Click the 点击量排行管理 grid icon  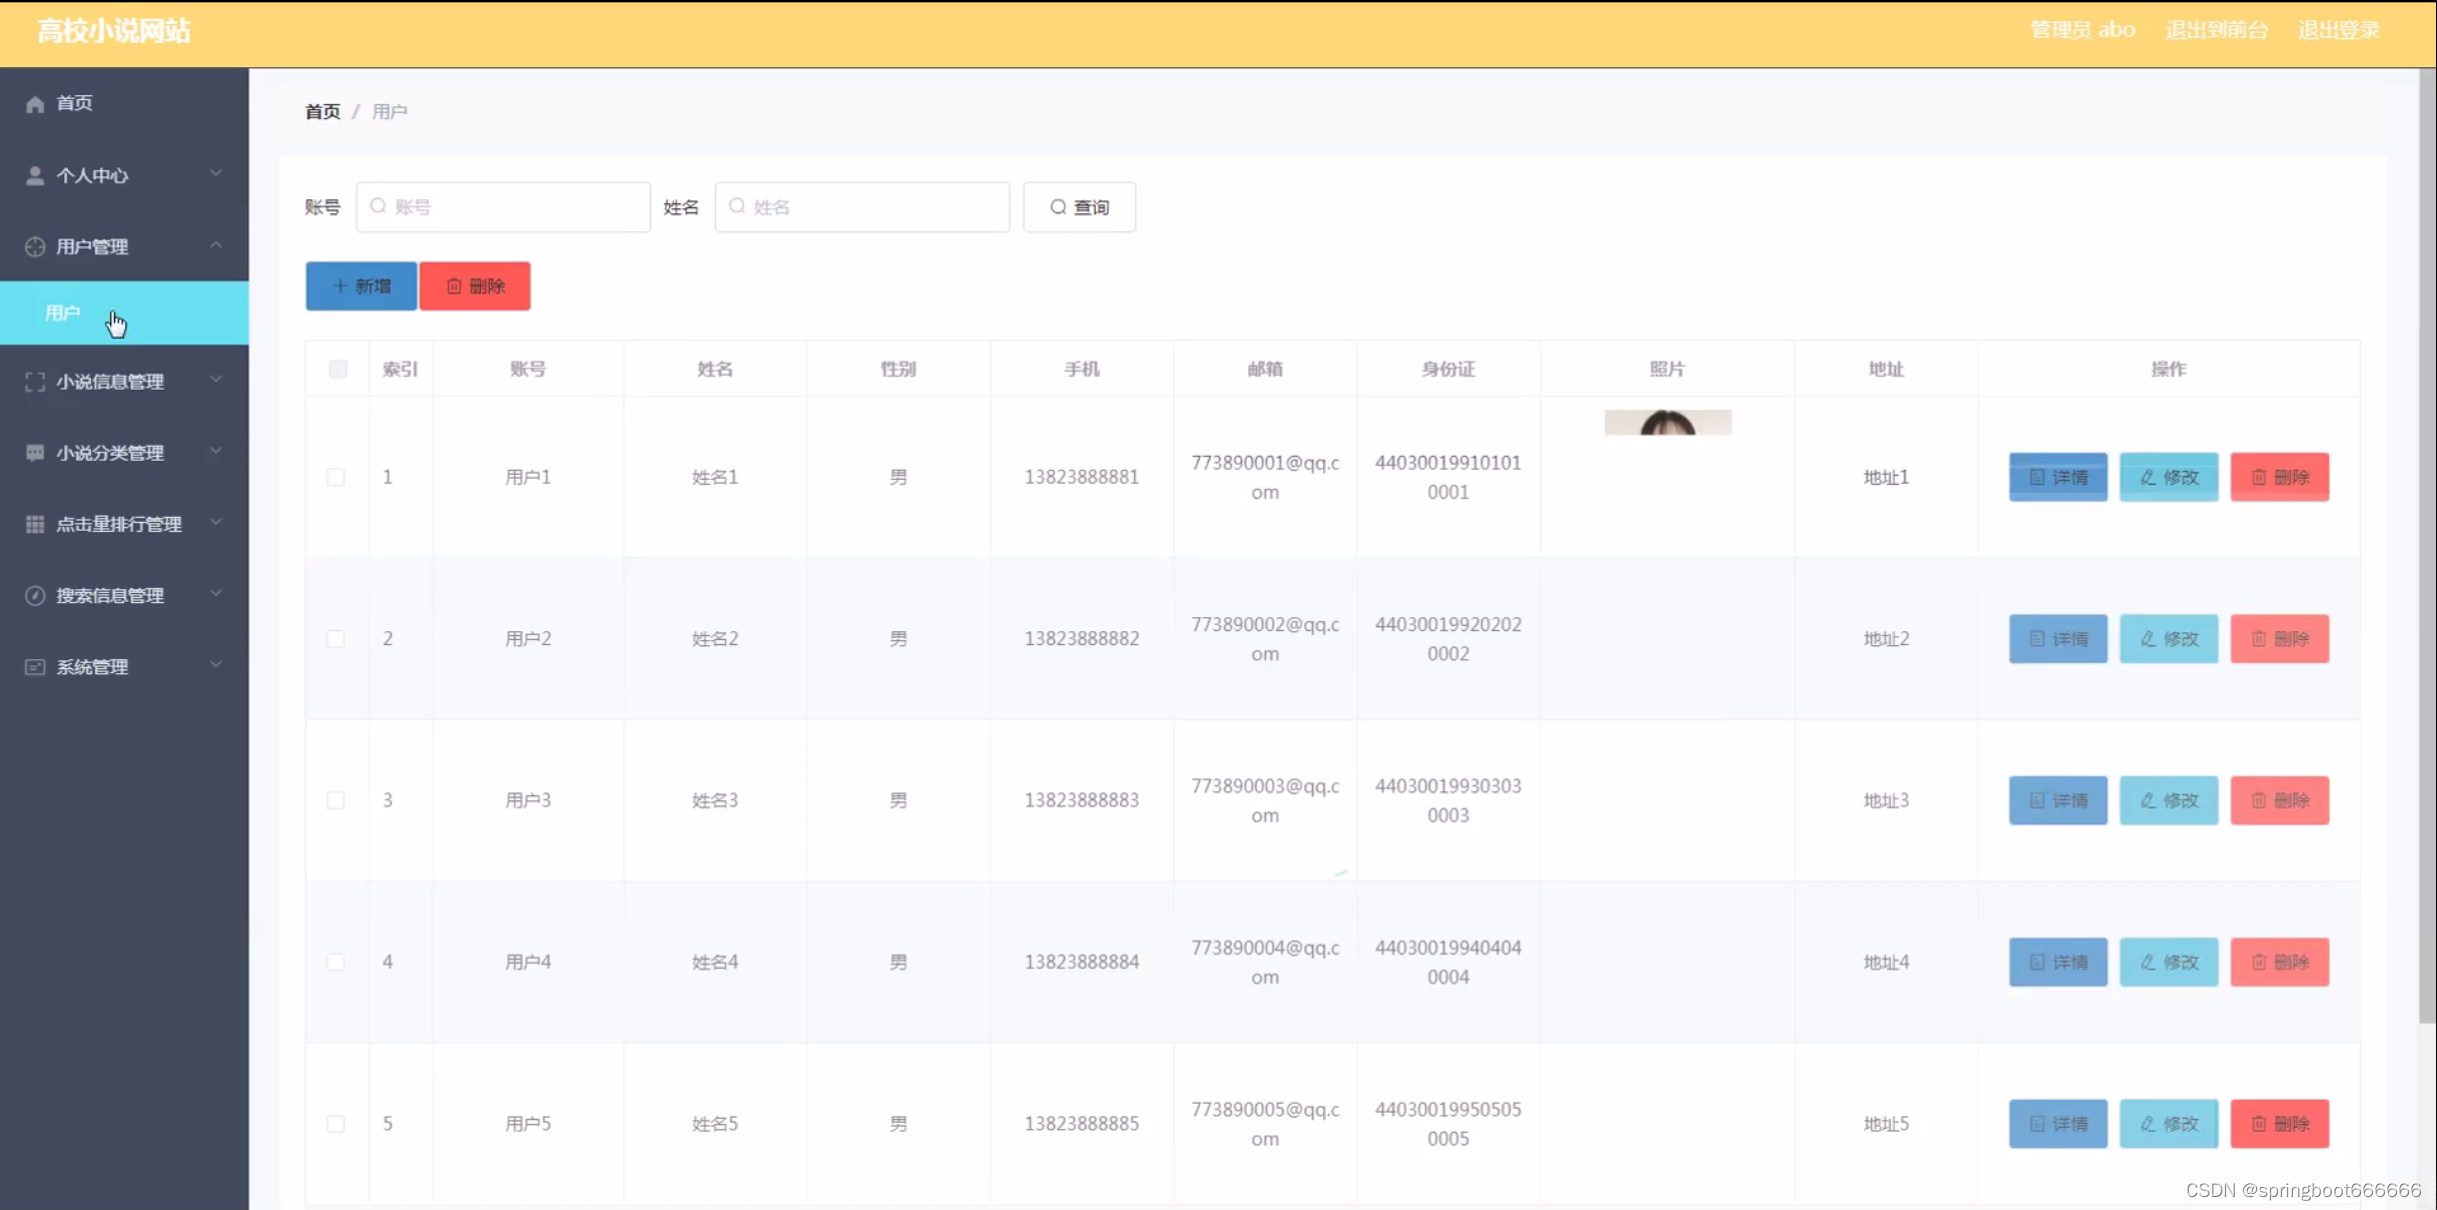[x=35, y=524]
